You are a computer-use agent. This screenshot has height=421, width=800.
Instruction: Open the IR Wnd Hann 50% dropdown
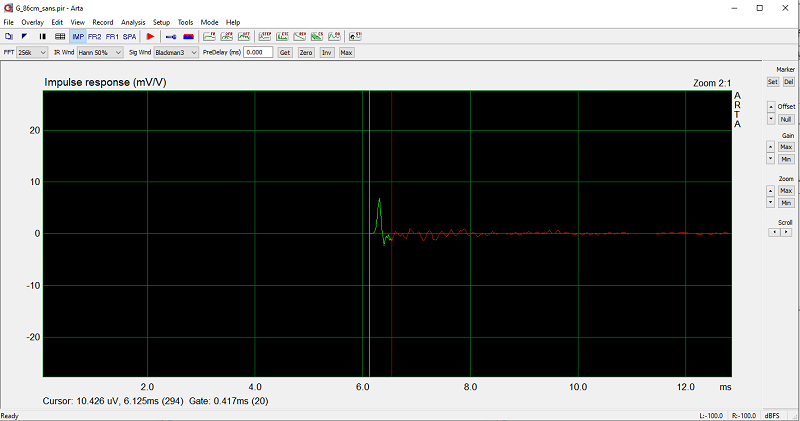coord(100,53)
